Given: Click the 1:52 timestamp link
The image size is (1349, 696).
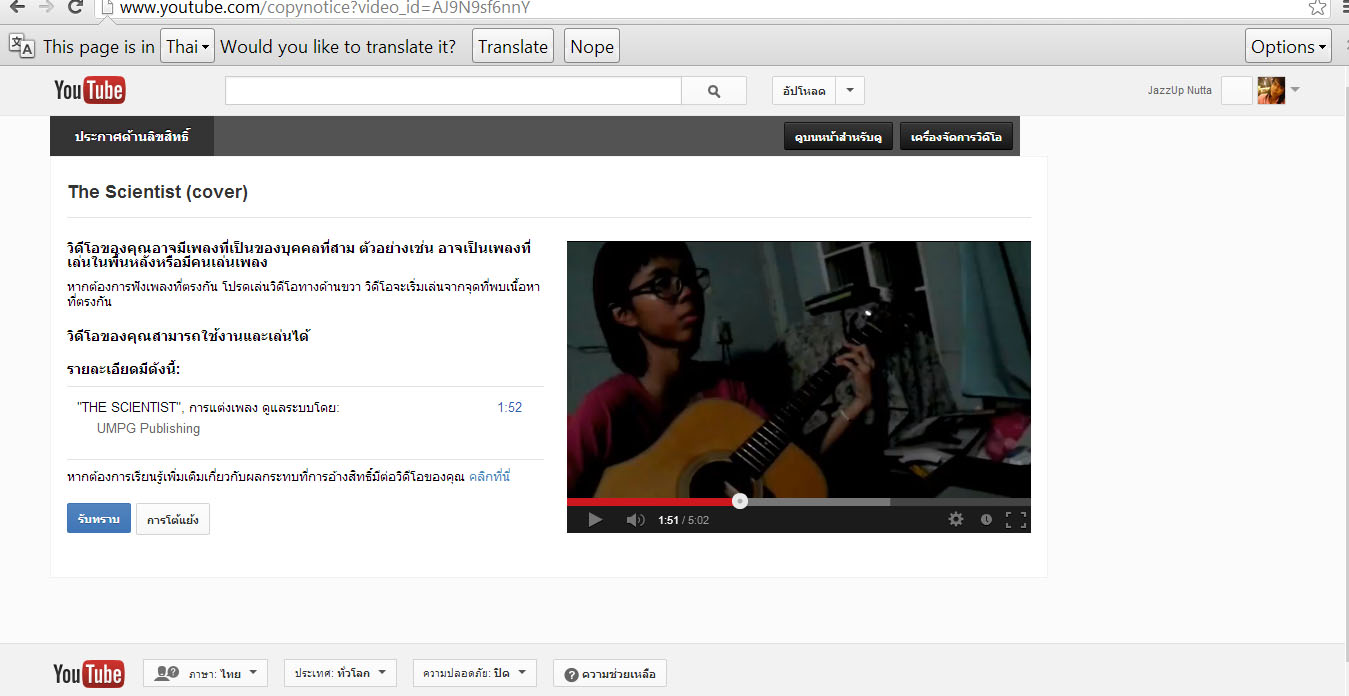Looking at the screenshot, I should pyautogui.click(x=510, y=407).
